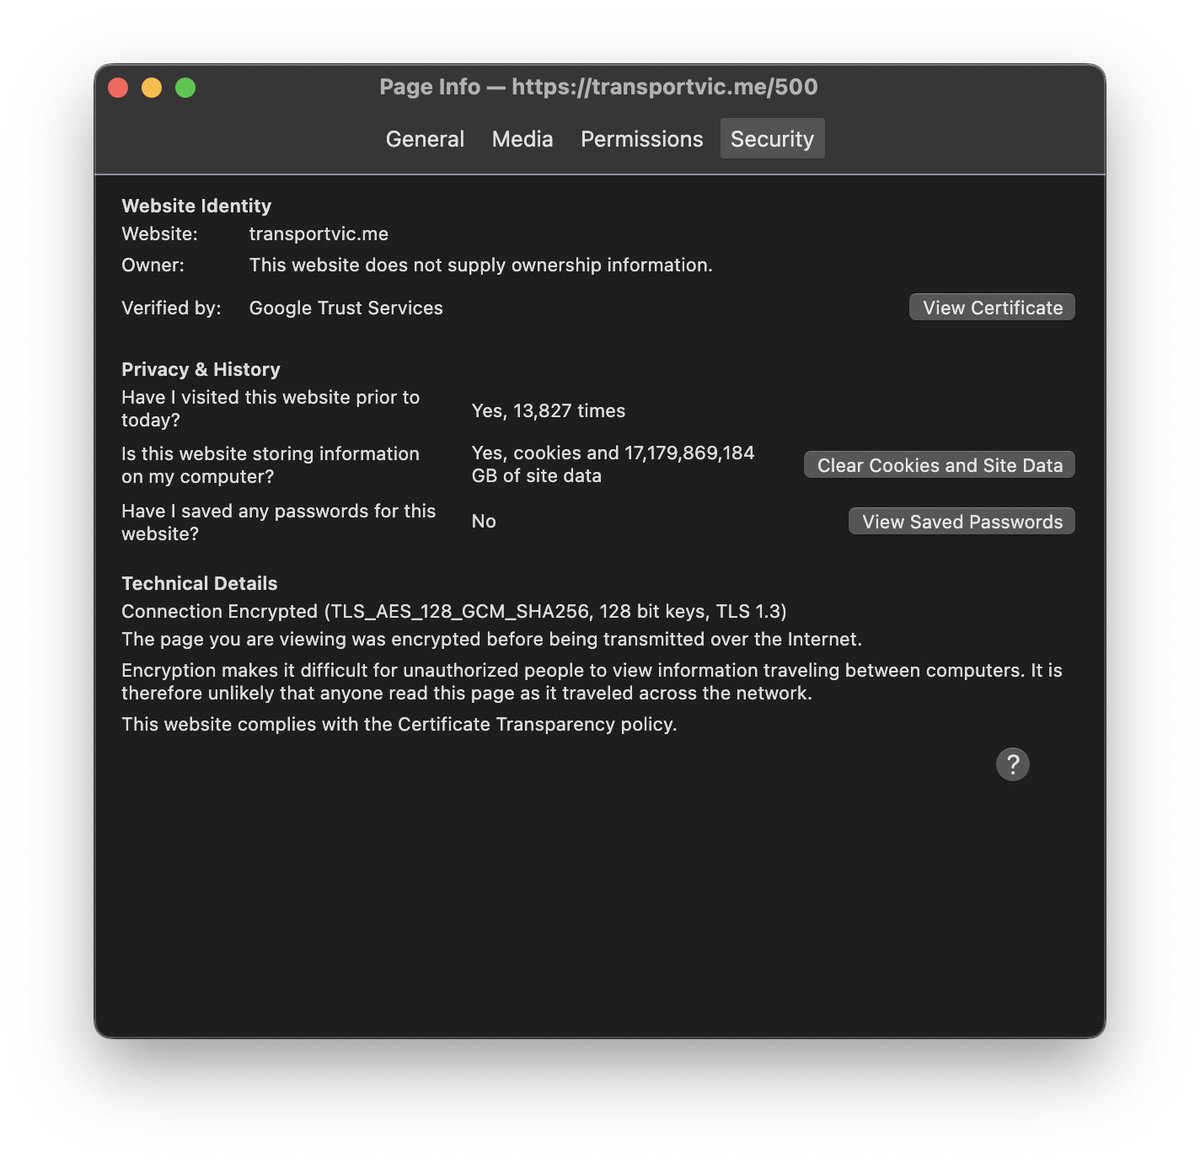This screenshot has height=1163, width=1200.
Task: Click the Page Info window title
Action: click(x=598, y=87)
